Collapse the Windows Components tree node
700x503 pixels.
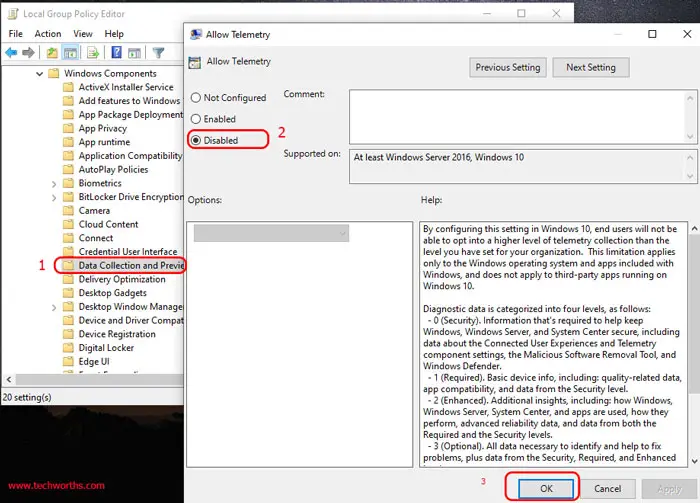click(39, 73)
